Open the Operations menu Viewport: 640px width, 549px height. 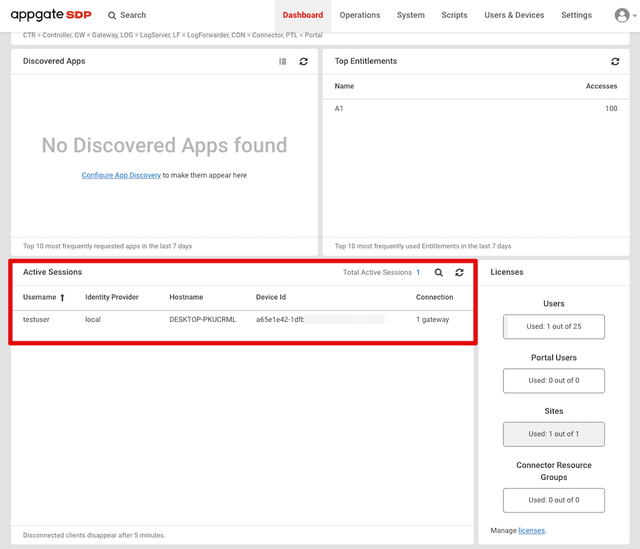pos(360,15)
